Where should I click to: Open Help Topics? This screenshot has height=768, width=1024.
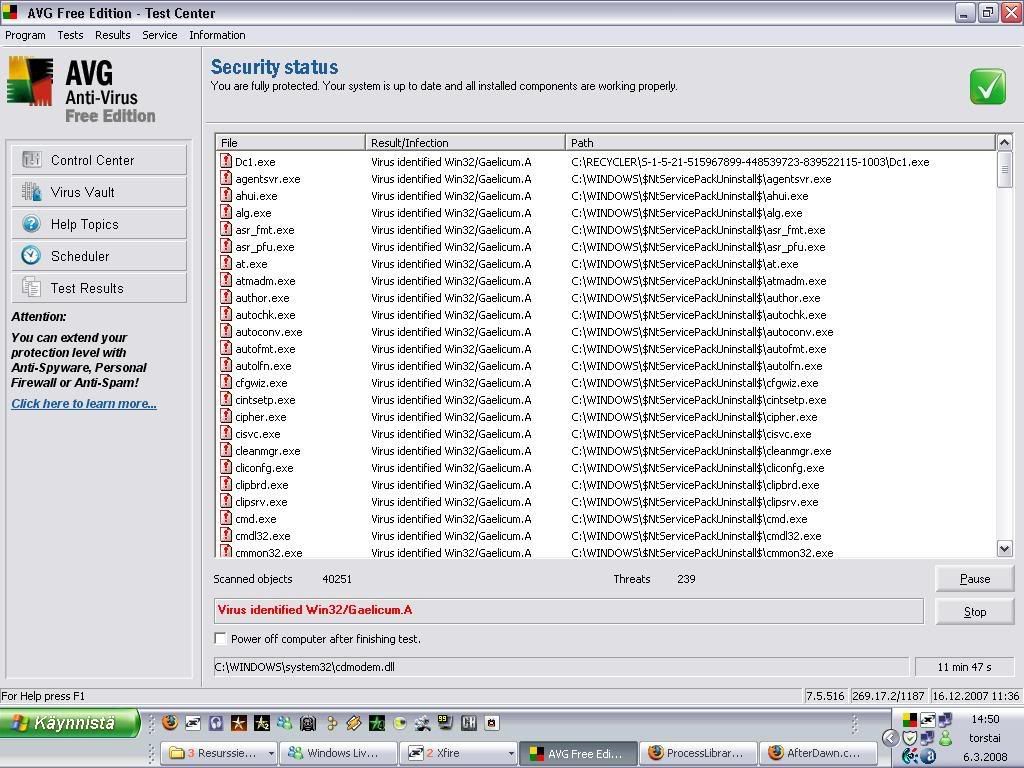pyautogui.click(x=99, y=224)
